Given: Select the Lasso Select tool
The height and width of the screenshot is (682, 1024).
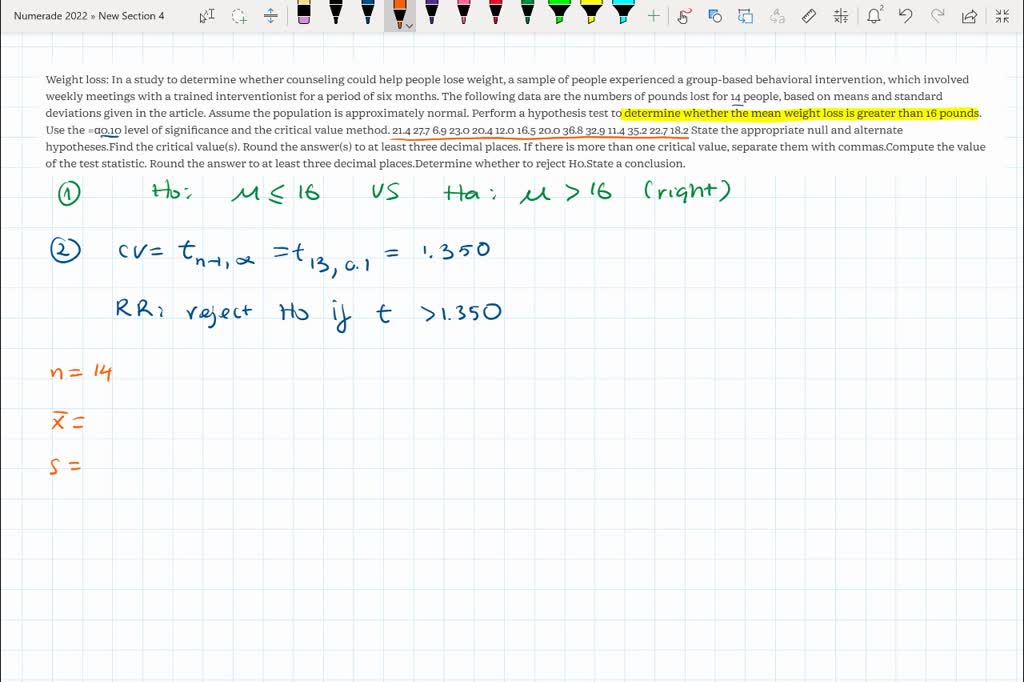Looking at the screenshot, I should (x=239, y=16).
